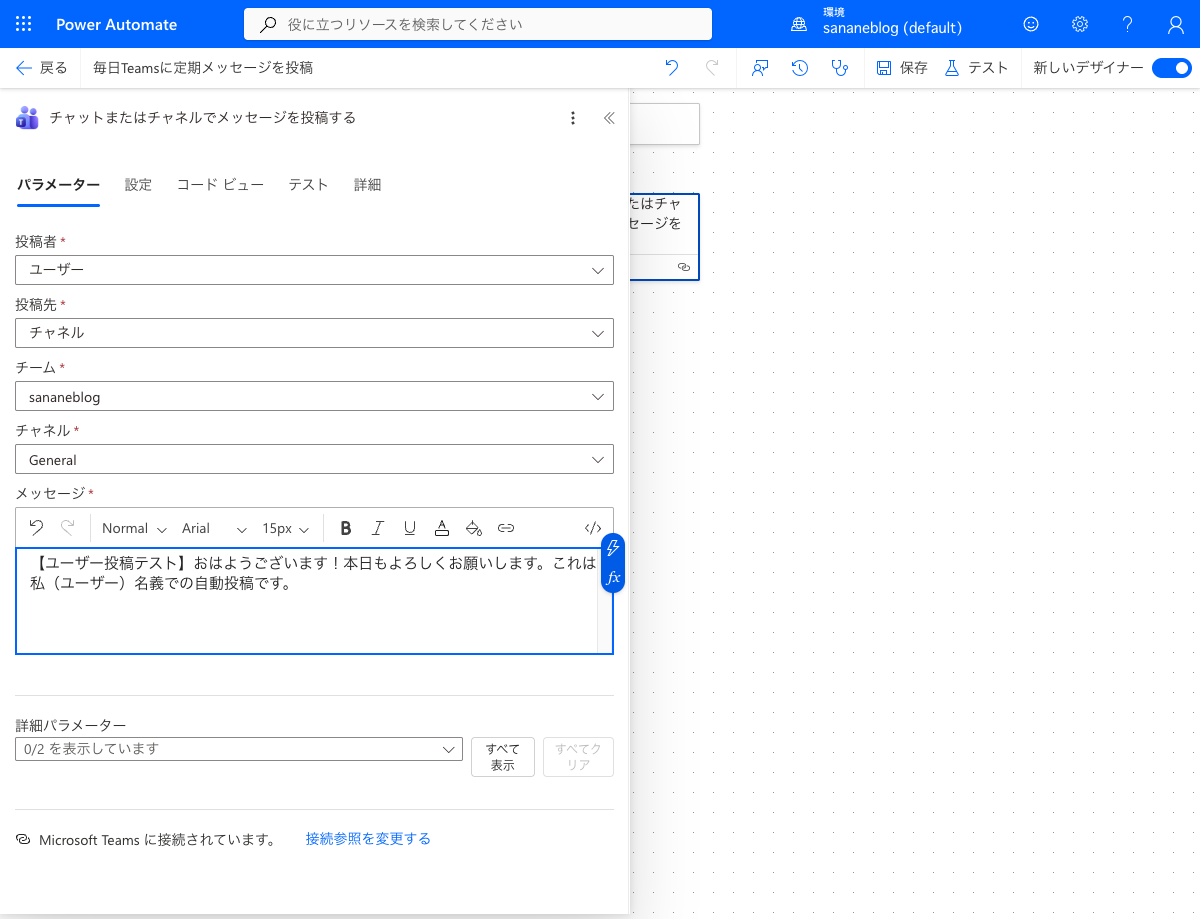Open the Normal paragraph style dropdown
1200x919 pixels.
point(133,528)
